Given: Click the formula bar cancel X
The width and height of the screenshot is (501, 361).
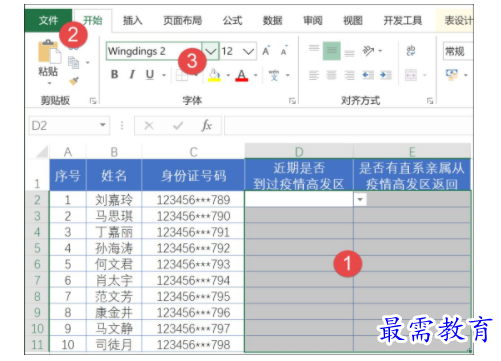Looking at the screenshot, I should pyautogui.click(x=149, y=126).
